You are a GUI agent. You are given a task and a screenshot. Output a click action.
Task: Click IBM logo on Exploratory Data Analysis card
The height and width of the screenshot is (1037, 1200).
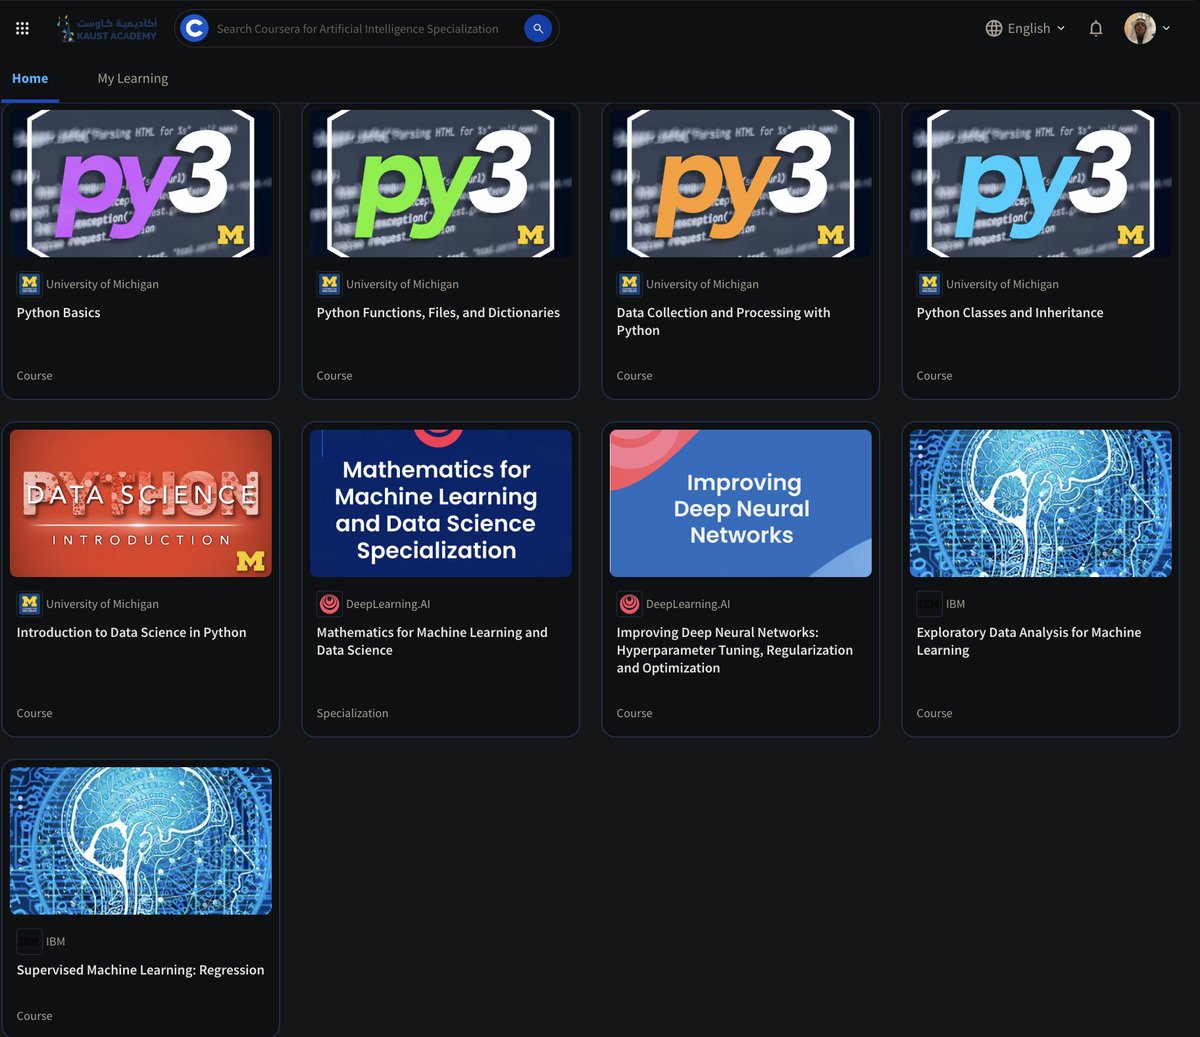pyautogui.click(x=929, y=603)
